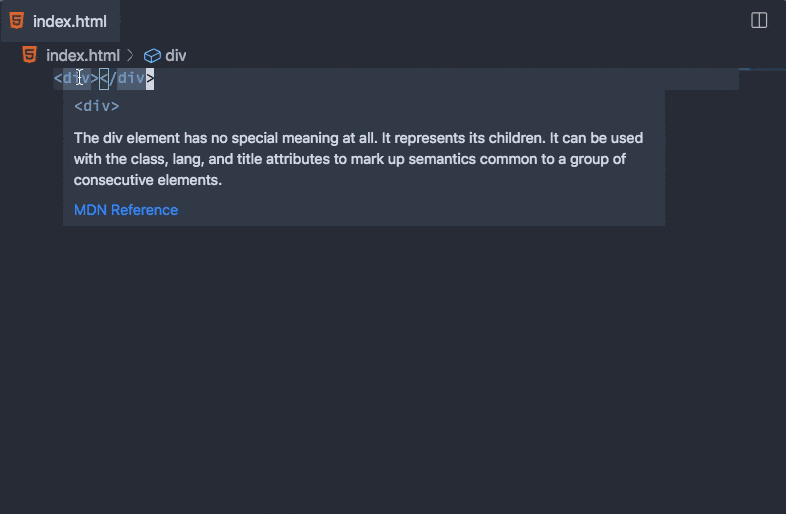Click the Split Editor icon
This screenshot has width=786, height=514.
759,20
